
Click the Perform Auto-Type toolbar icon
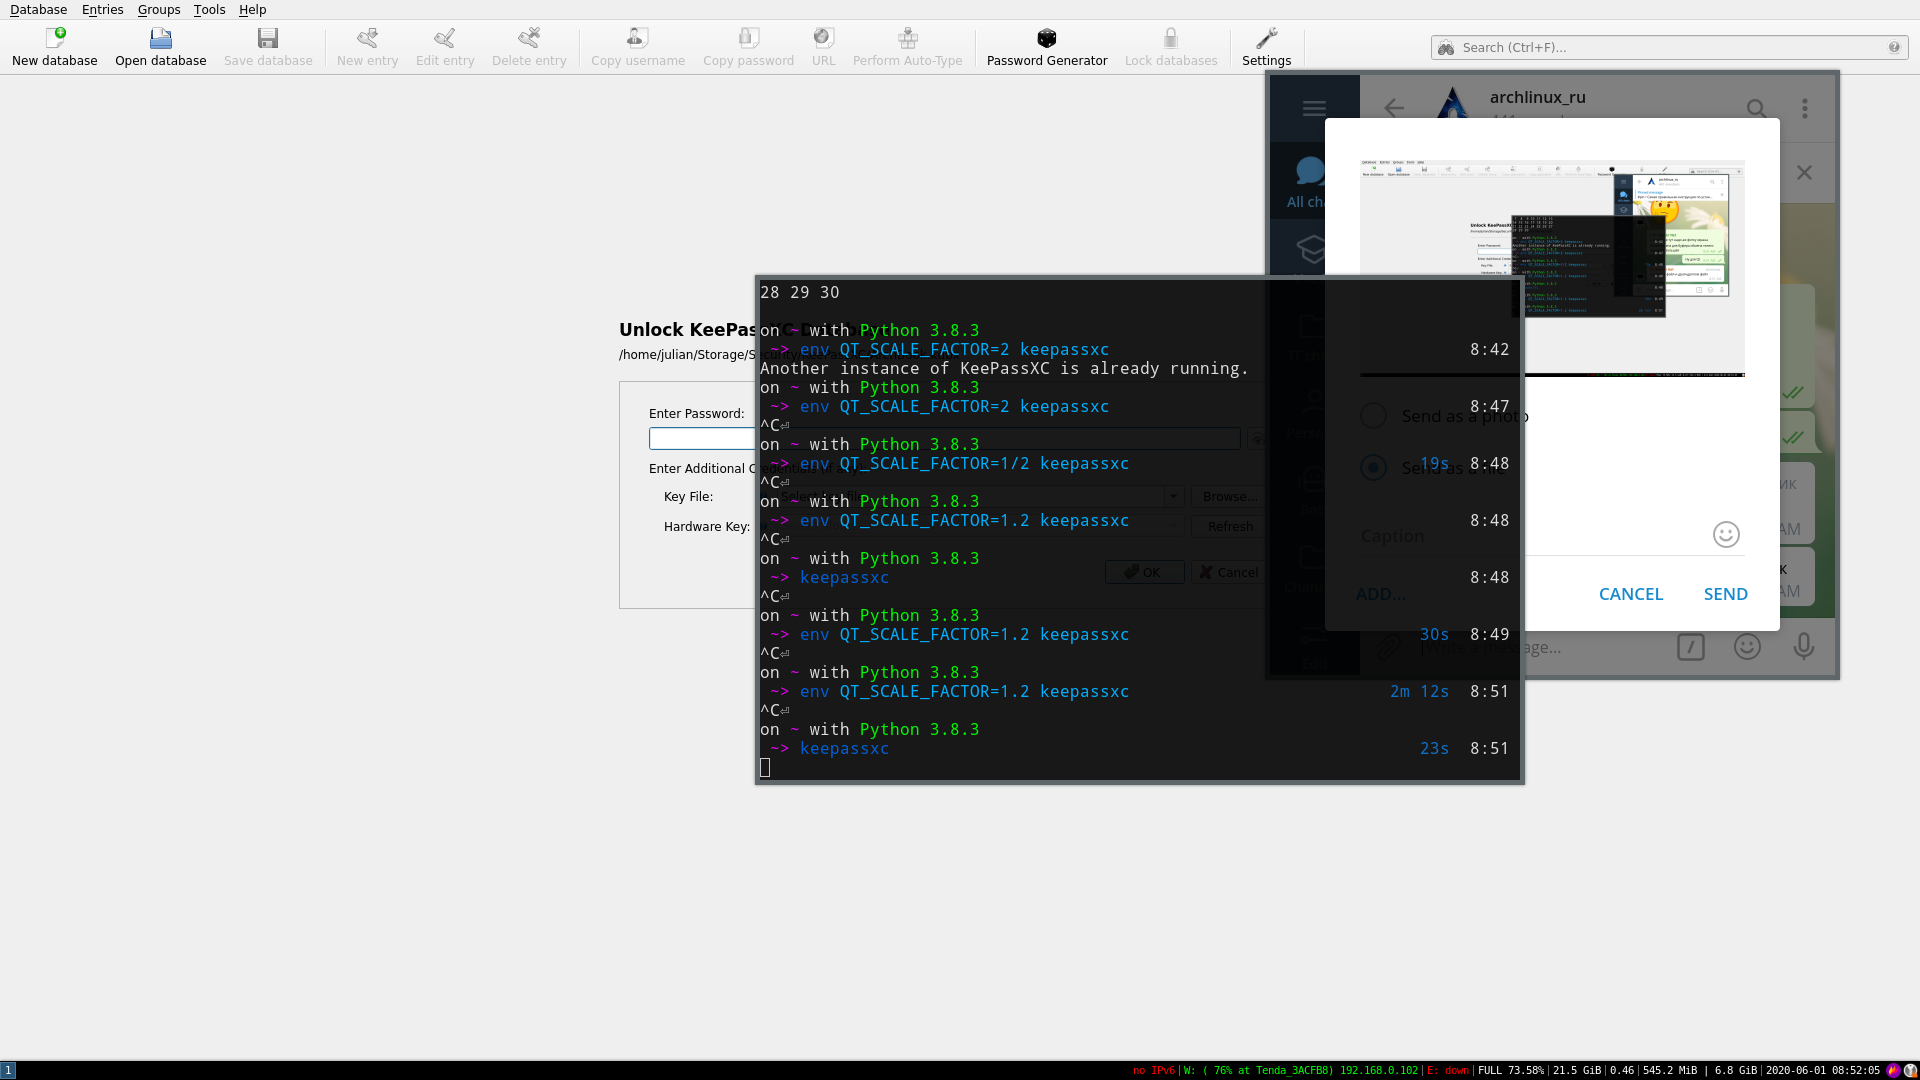(908, 38)
